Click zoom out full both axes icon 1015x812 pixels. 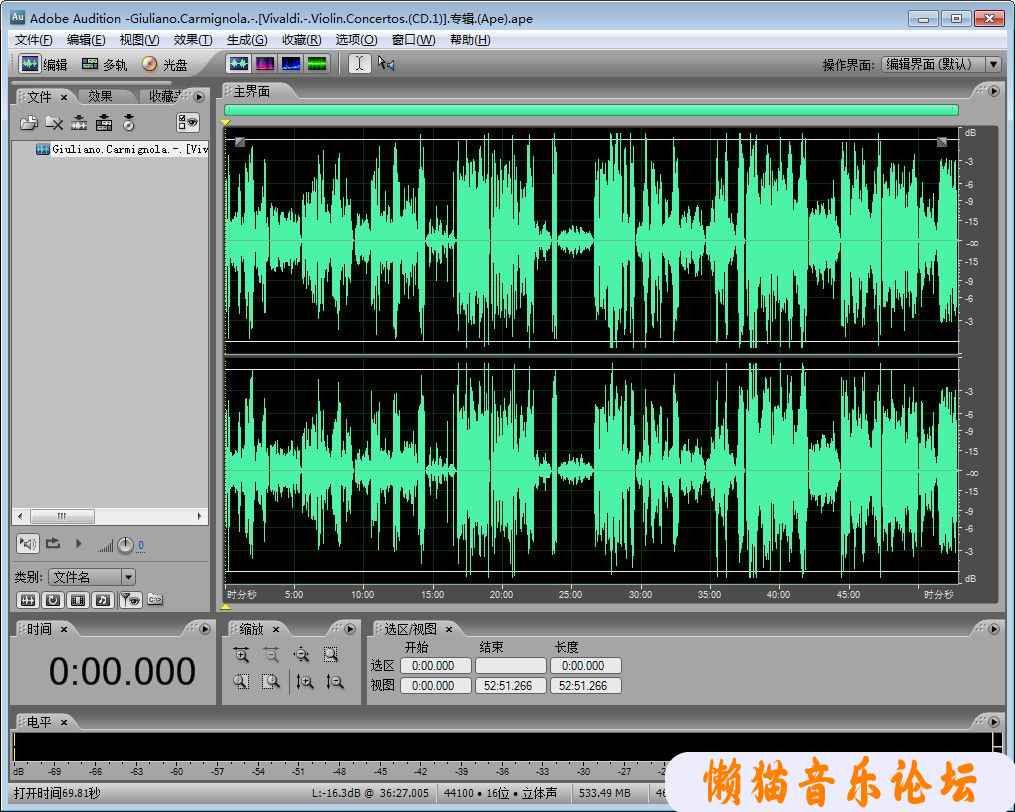pyautogui.click(x=301, y=655)
